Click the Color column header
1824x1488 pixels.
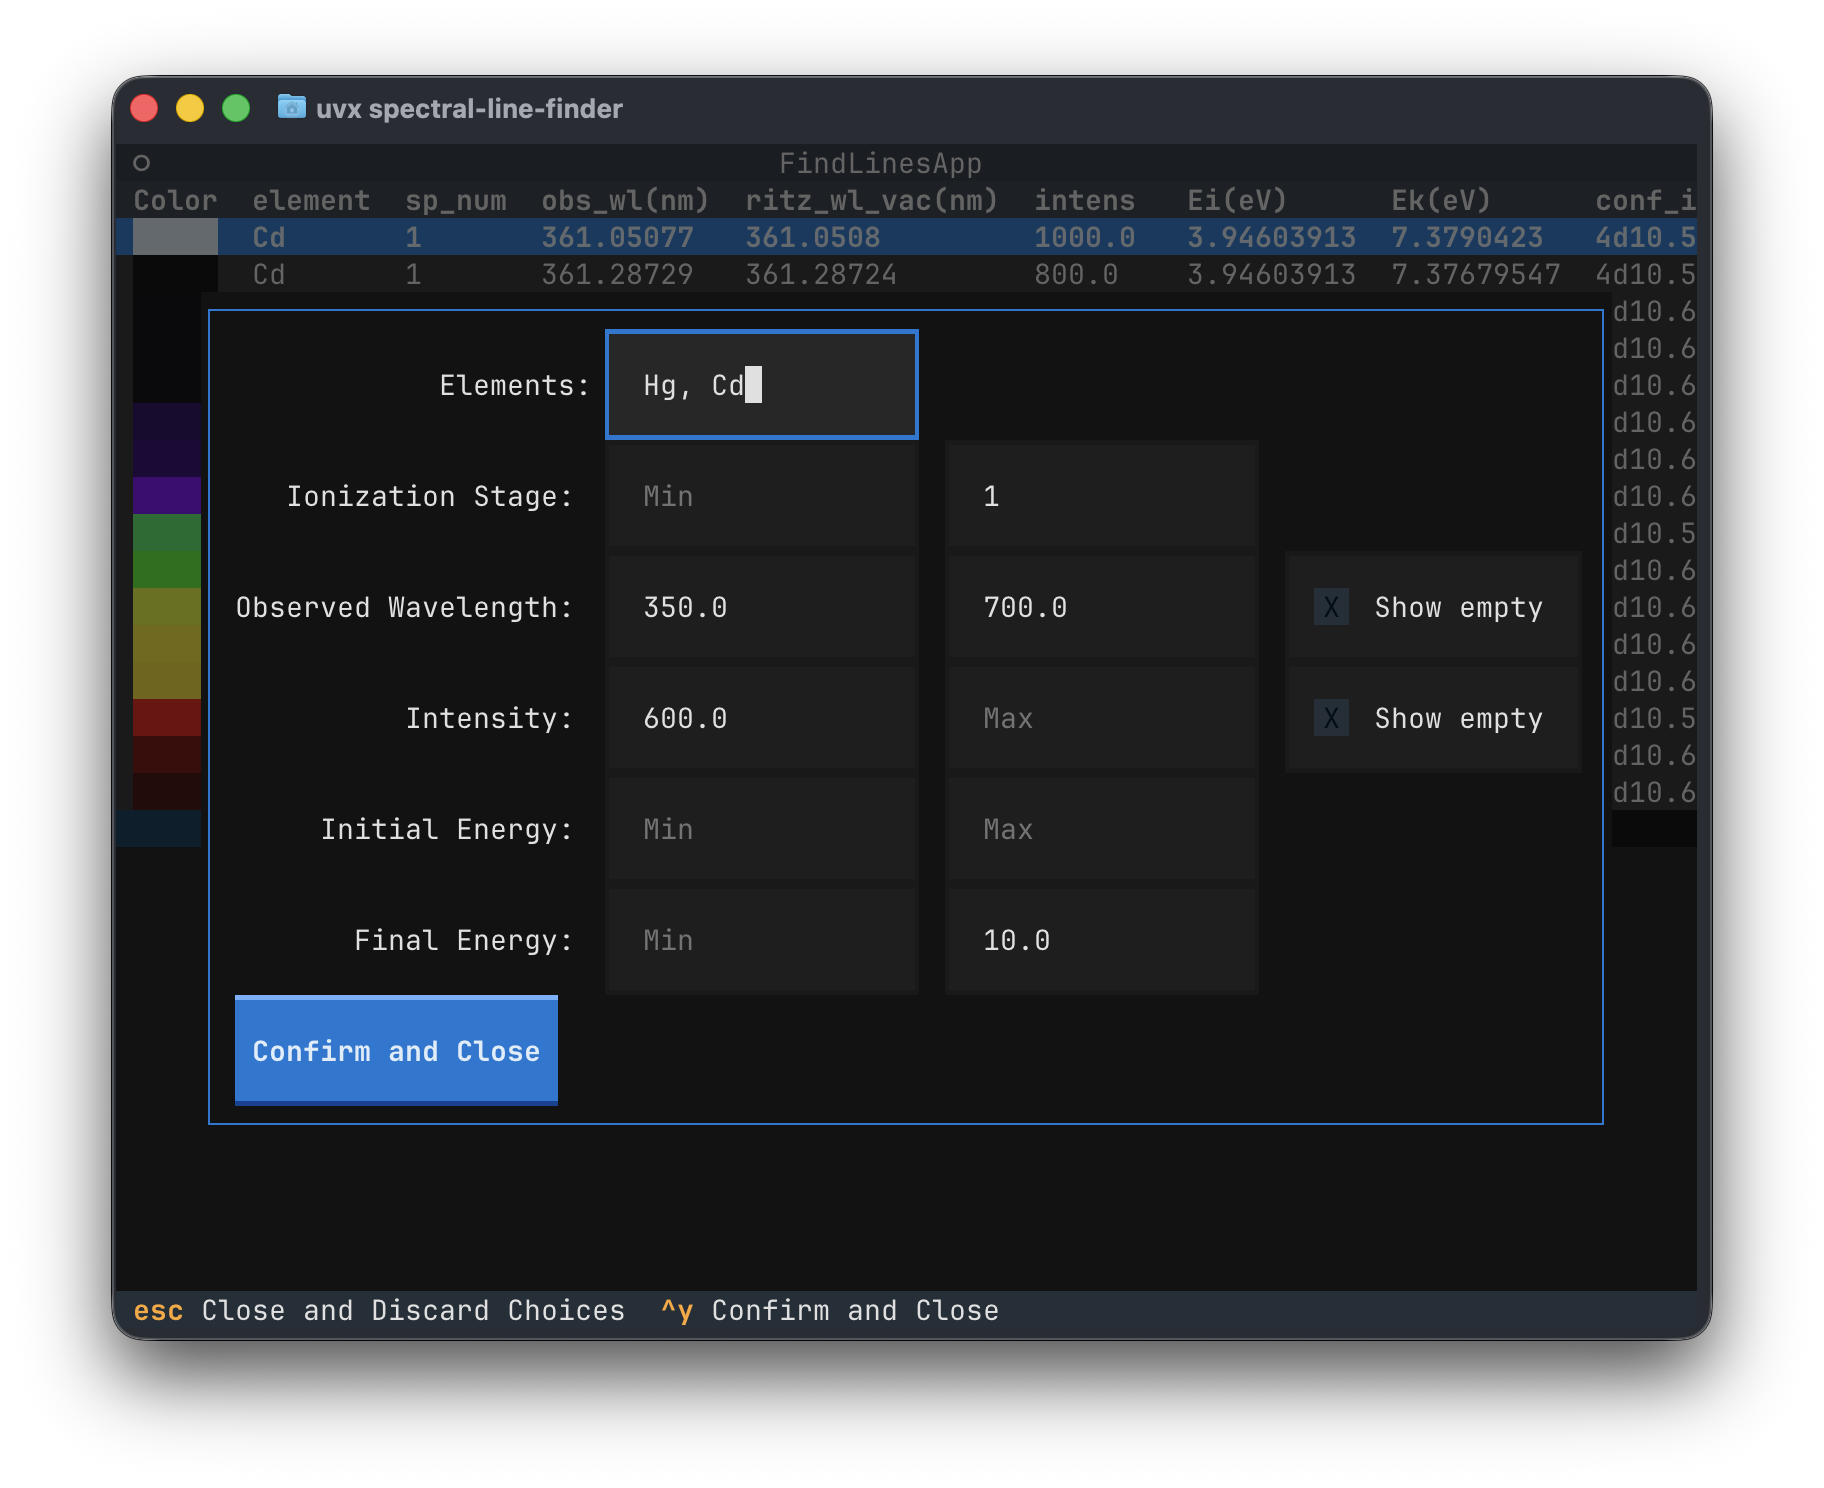(175, 200)
